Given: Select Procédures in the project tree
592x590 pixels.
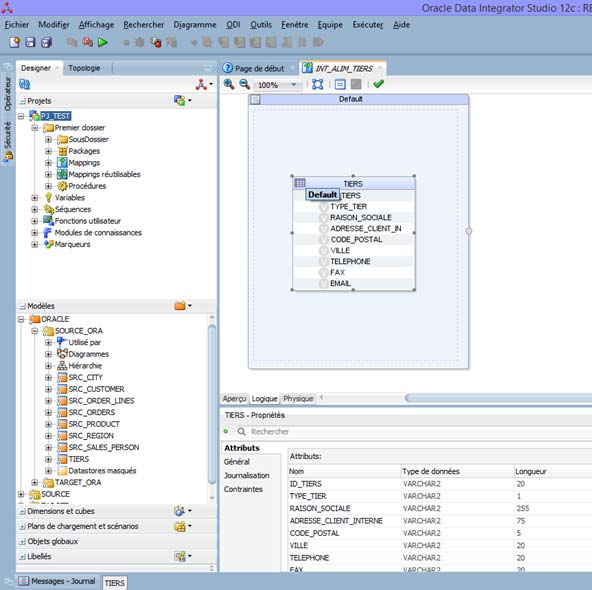Looking at the screenshot, I should pos(87,186).
